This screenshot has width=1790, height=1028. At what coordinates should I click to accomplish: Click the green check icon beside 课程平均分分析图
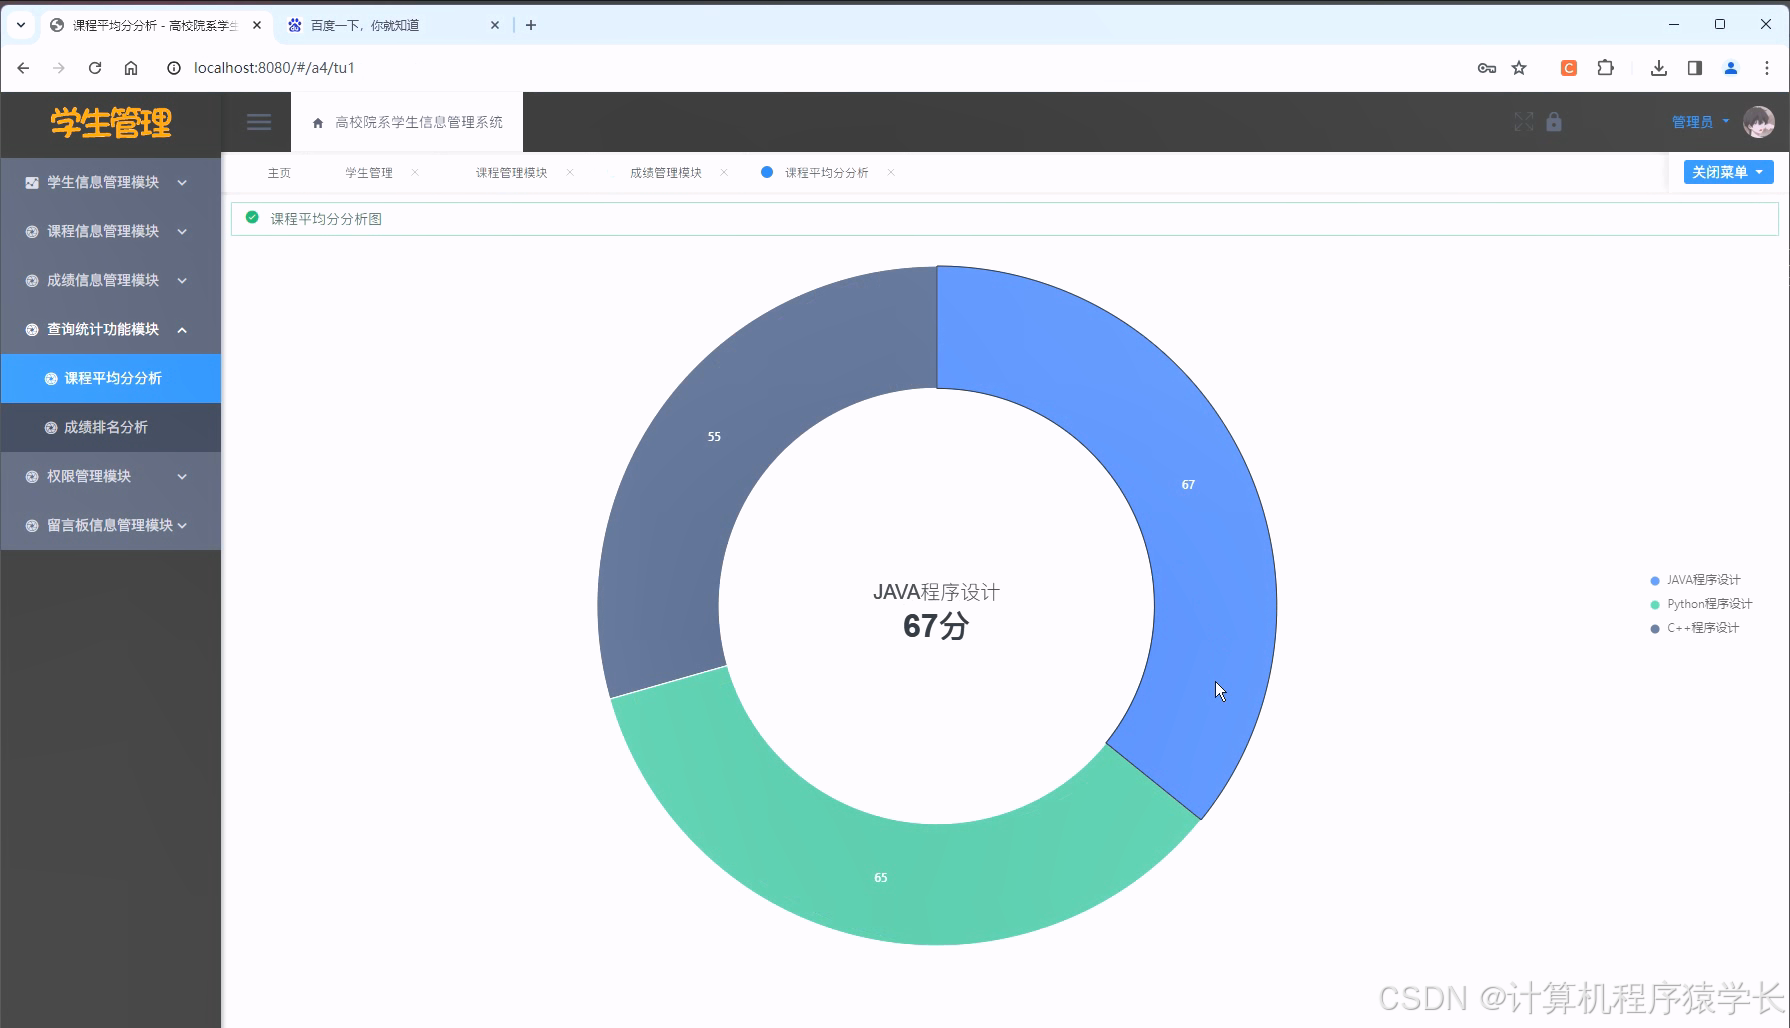point(252,217)
